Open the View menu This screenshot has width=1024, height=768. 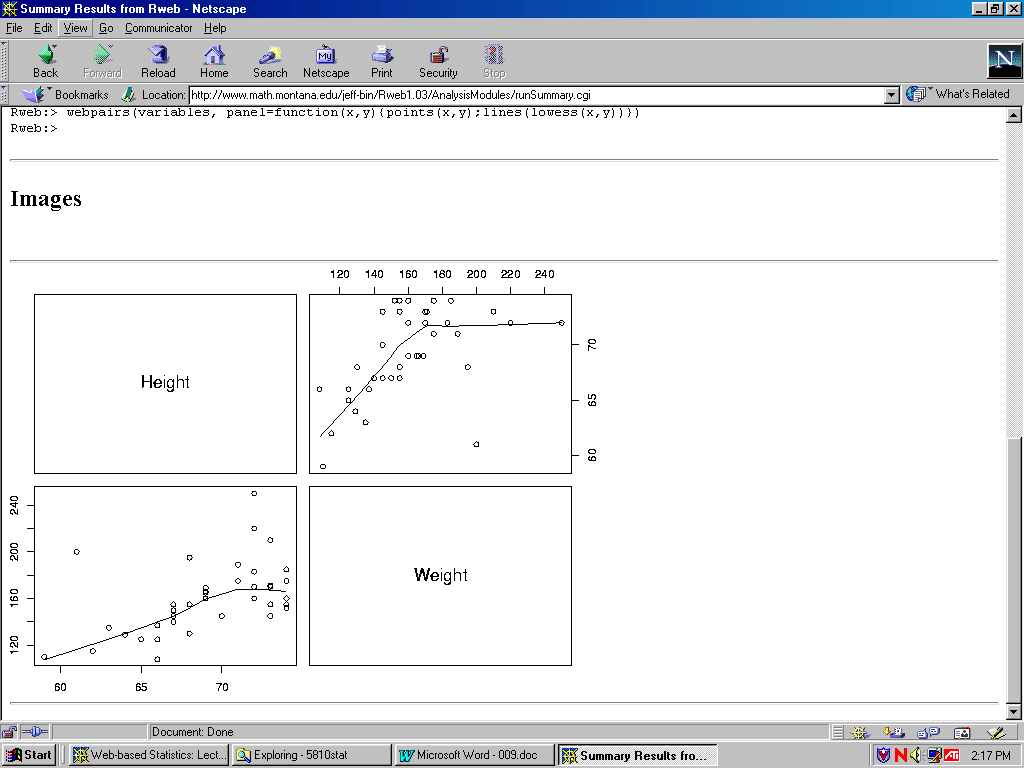pyautogui.click(x=75, y=28)
